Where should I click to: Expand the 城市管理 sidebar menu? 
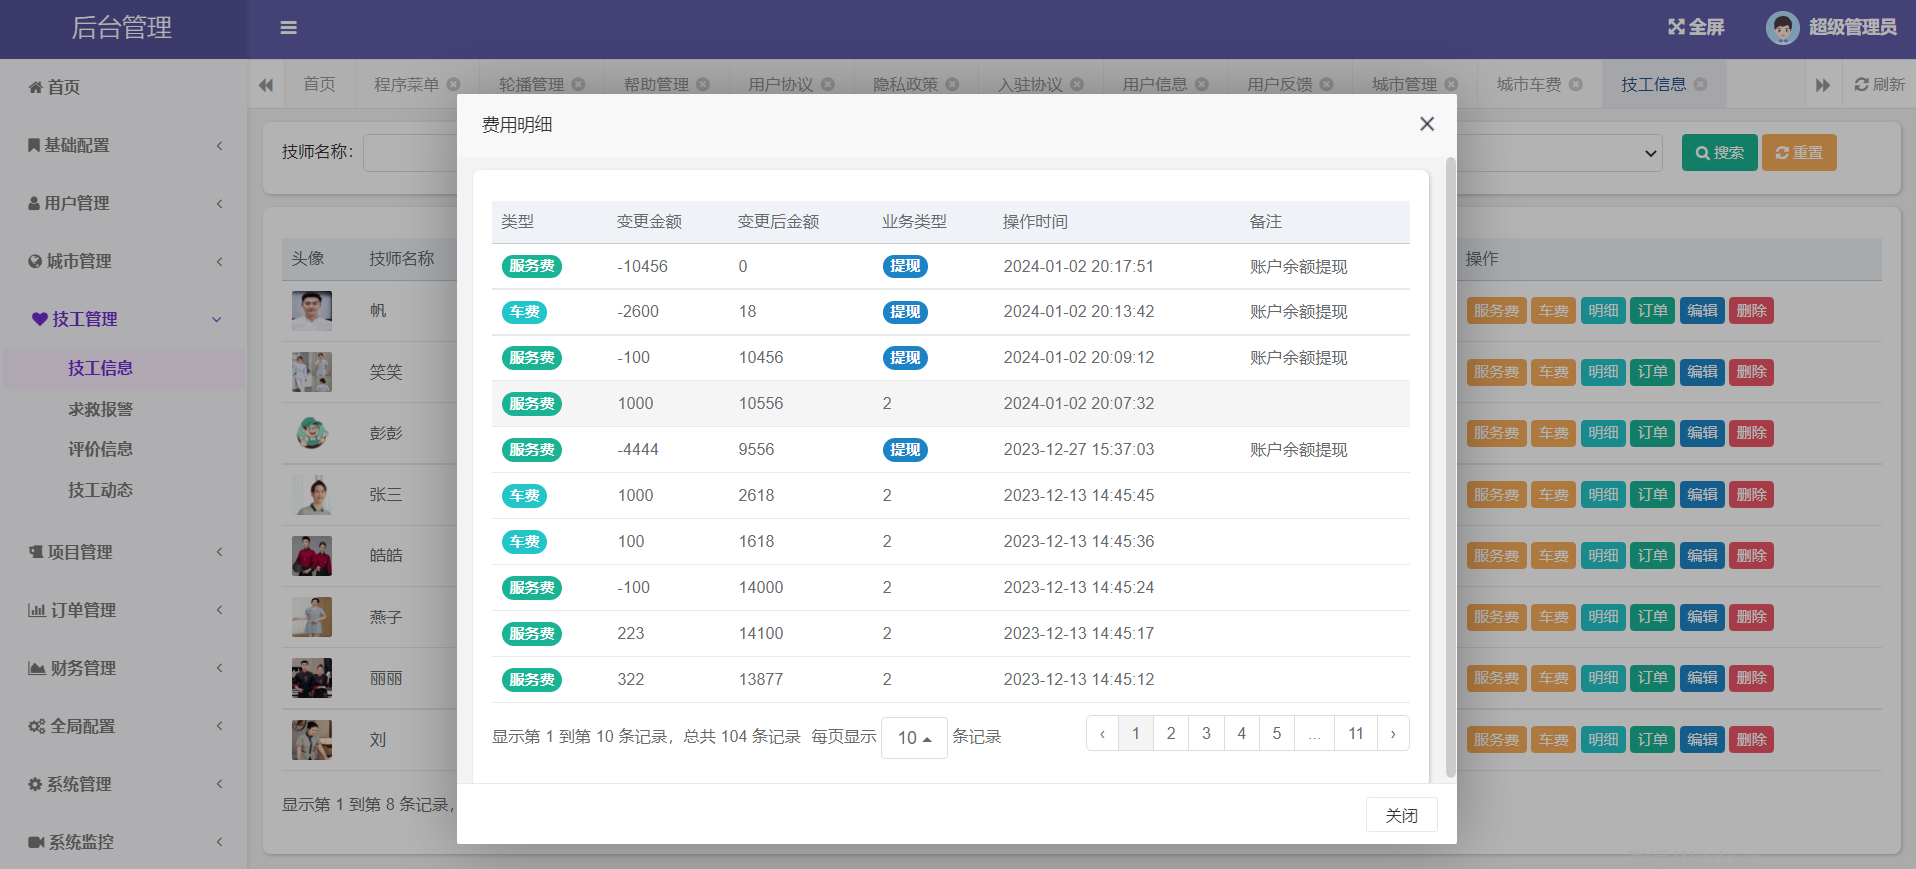pos(123,261)
